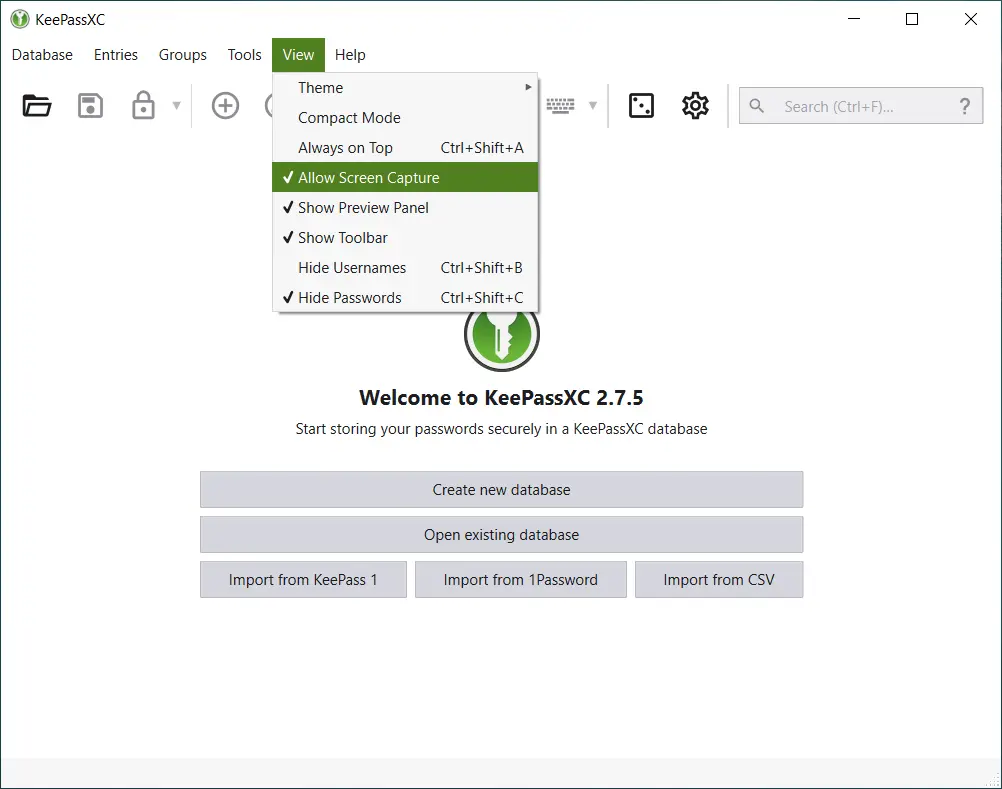Click Open existing database button

click(502, 535)
